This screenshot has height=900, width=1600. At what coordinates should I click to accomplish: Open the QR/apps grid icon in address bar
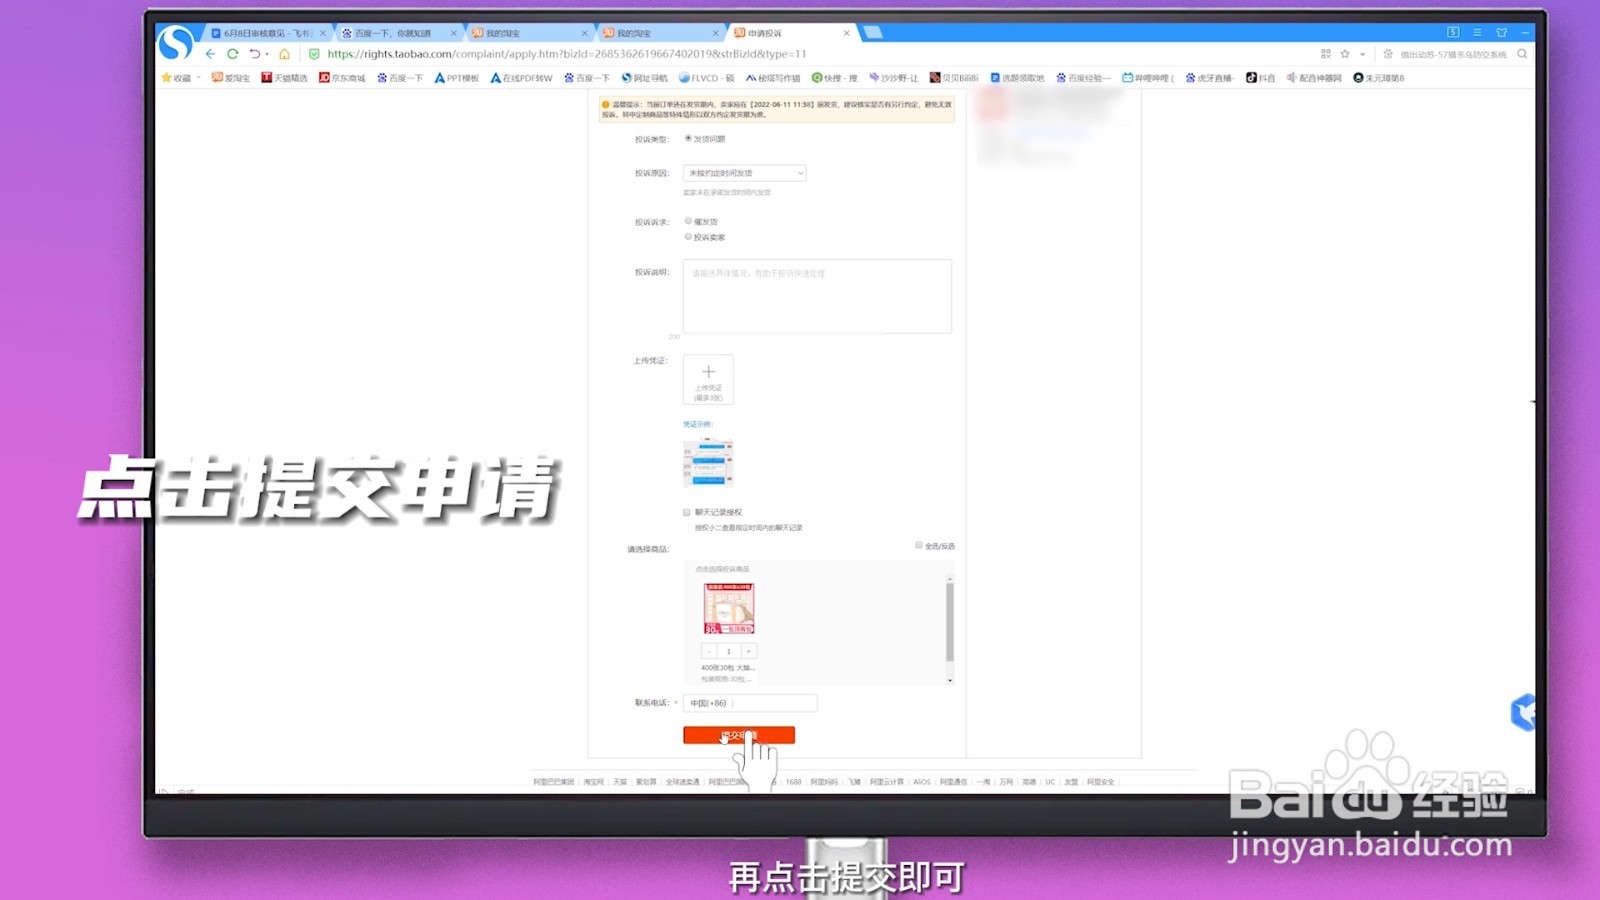coord(1326,54)
